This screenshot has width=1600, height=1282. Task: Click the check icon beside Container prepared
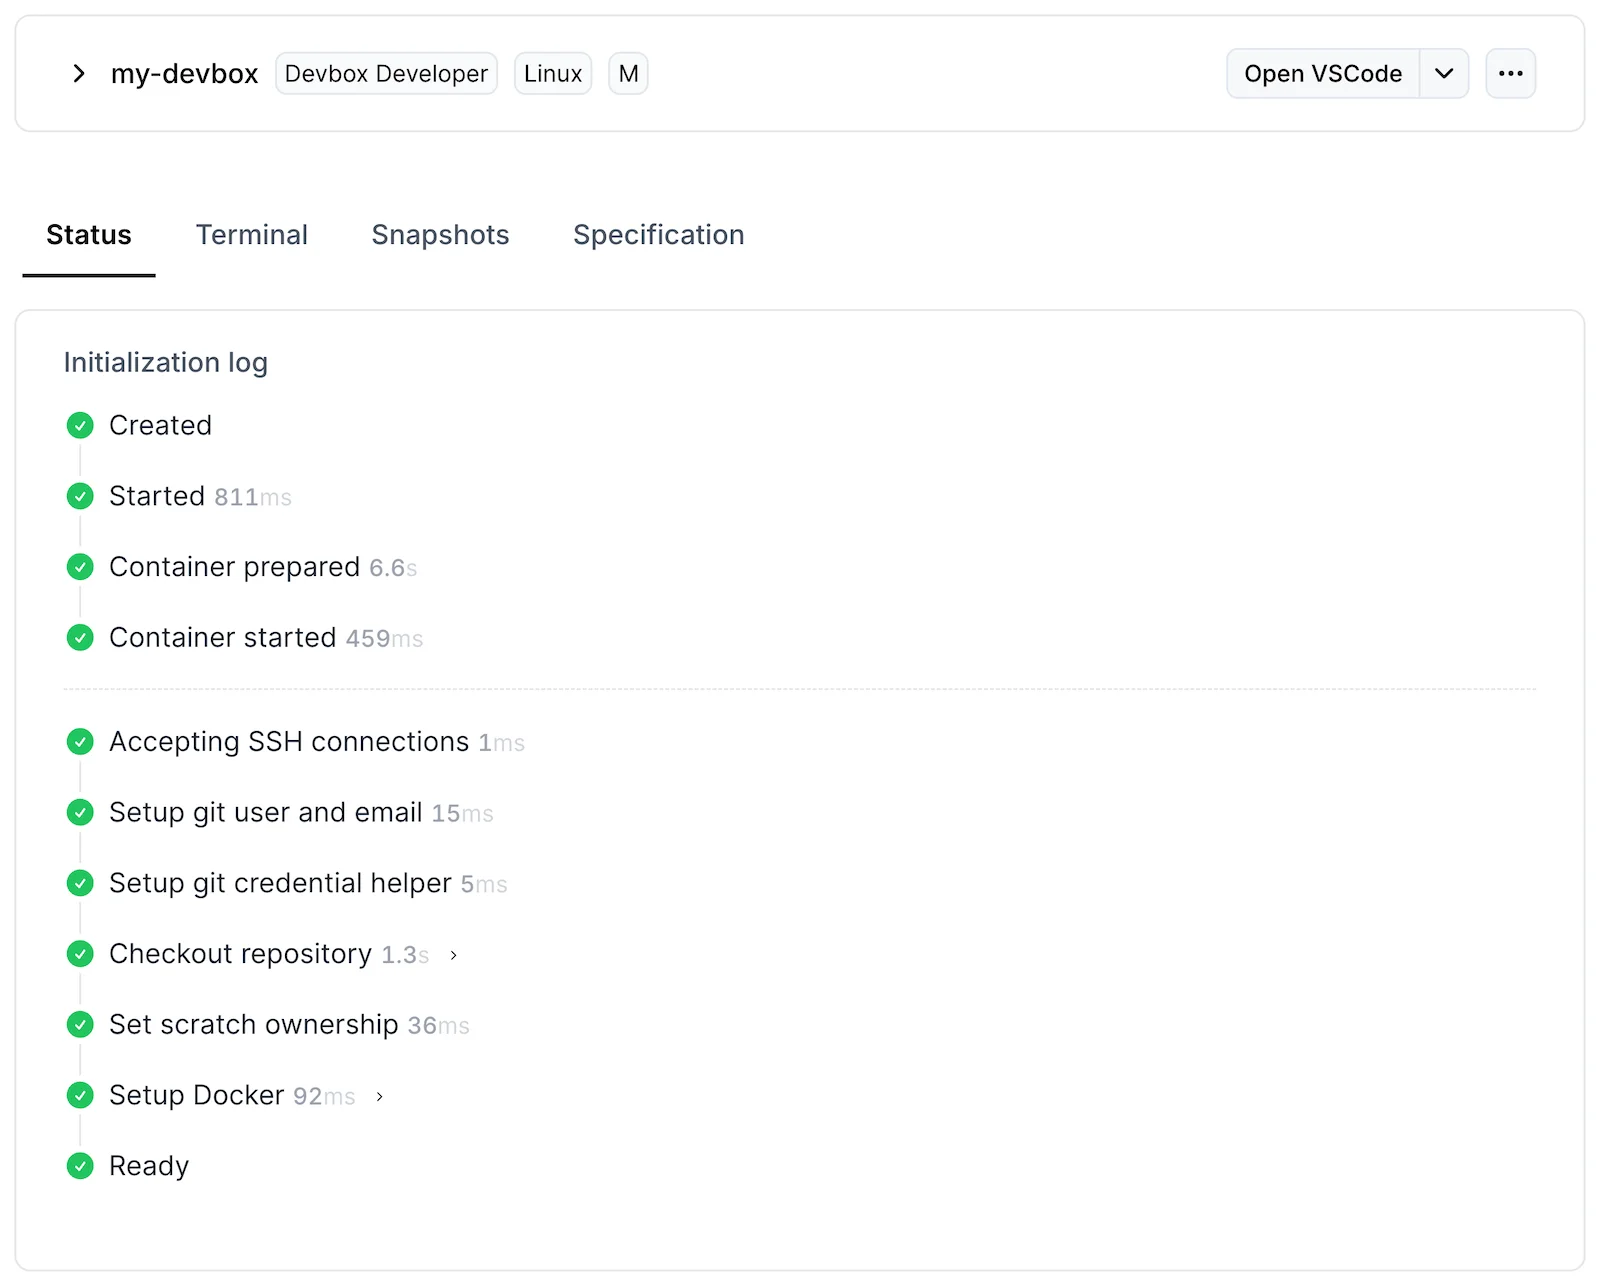pyautogui.click(x=80, y=567)
